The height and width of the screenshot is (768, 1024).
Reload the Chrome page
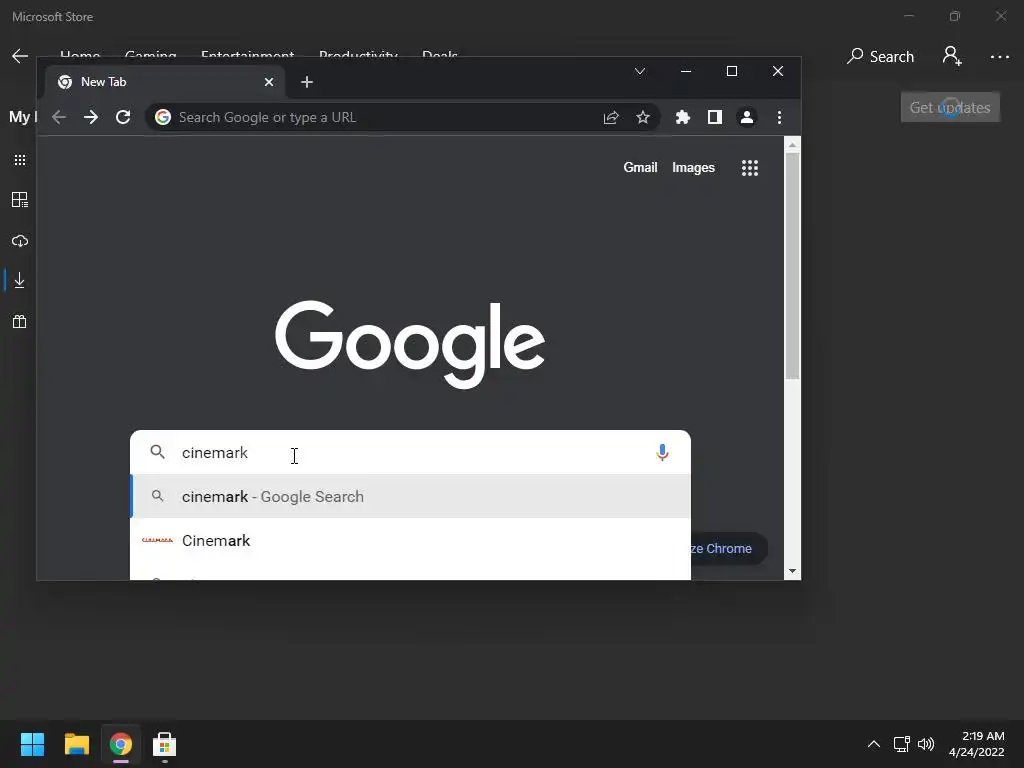click(123, 117)
